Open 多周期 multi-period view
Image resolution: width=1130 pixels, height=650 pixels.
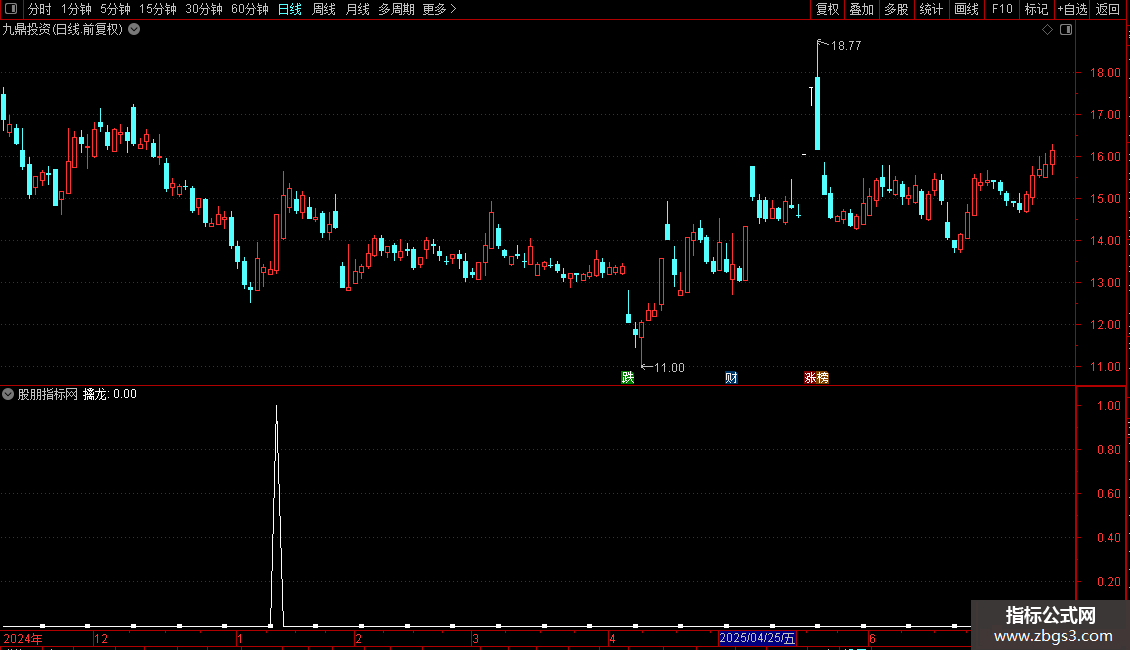tap(396, 9)
